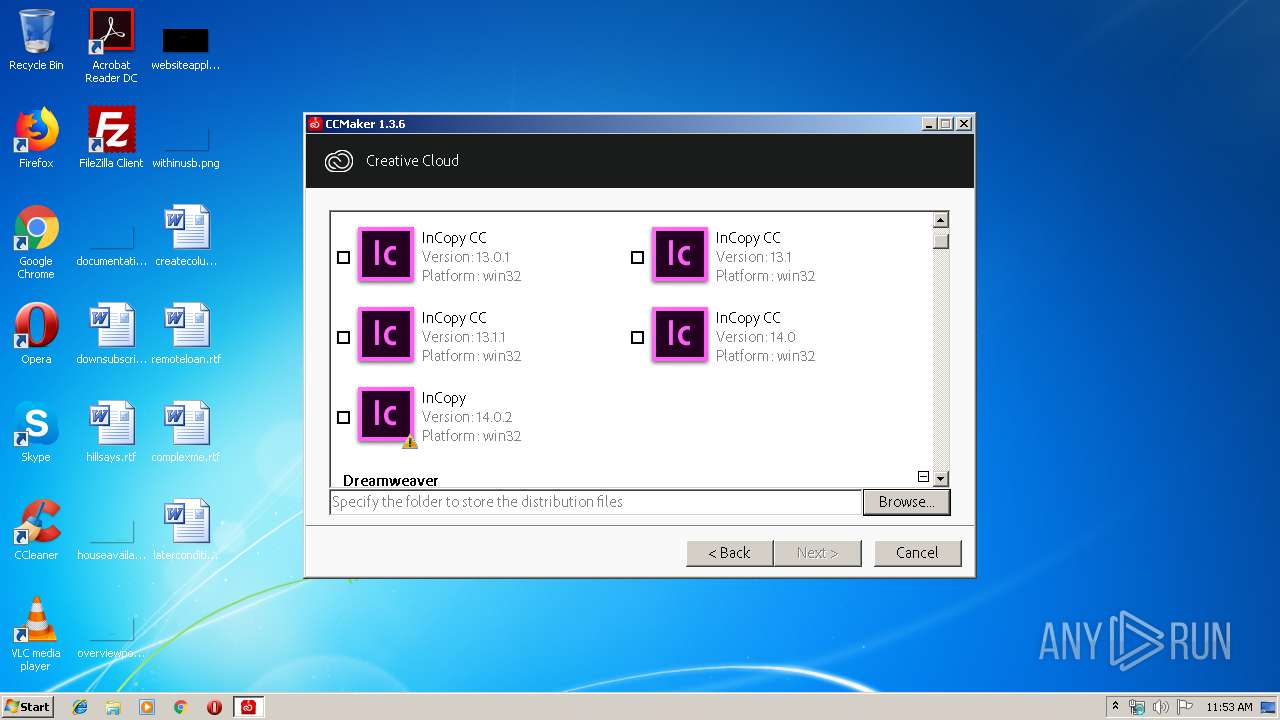Open FileZilla Client desktop shortcut
1280x720 pixels.
[x=111, y=138]
